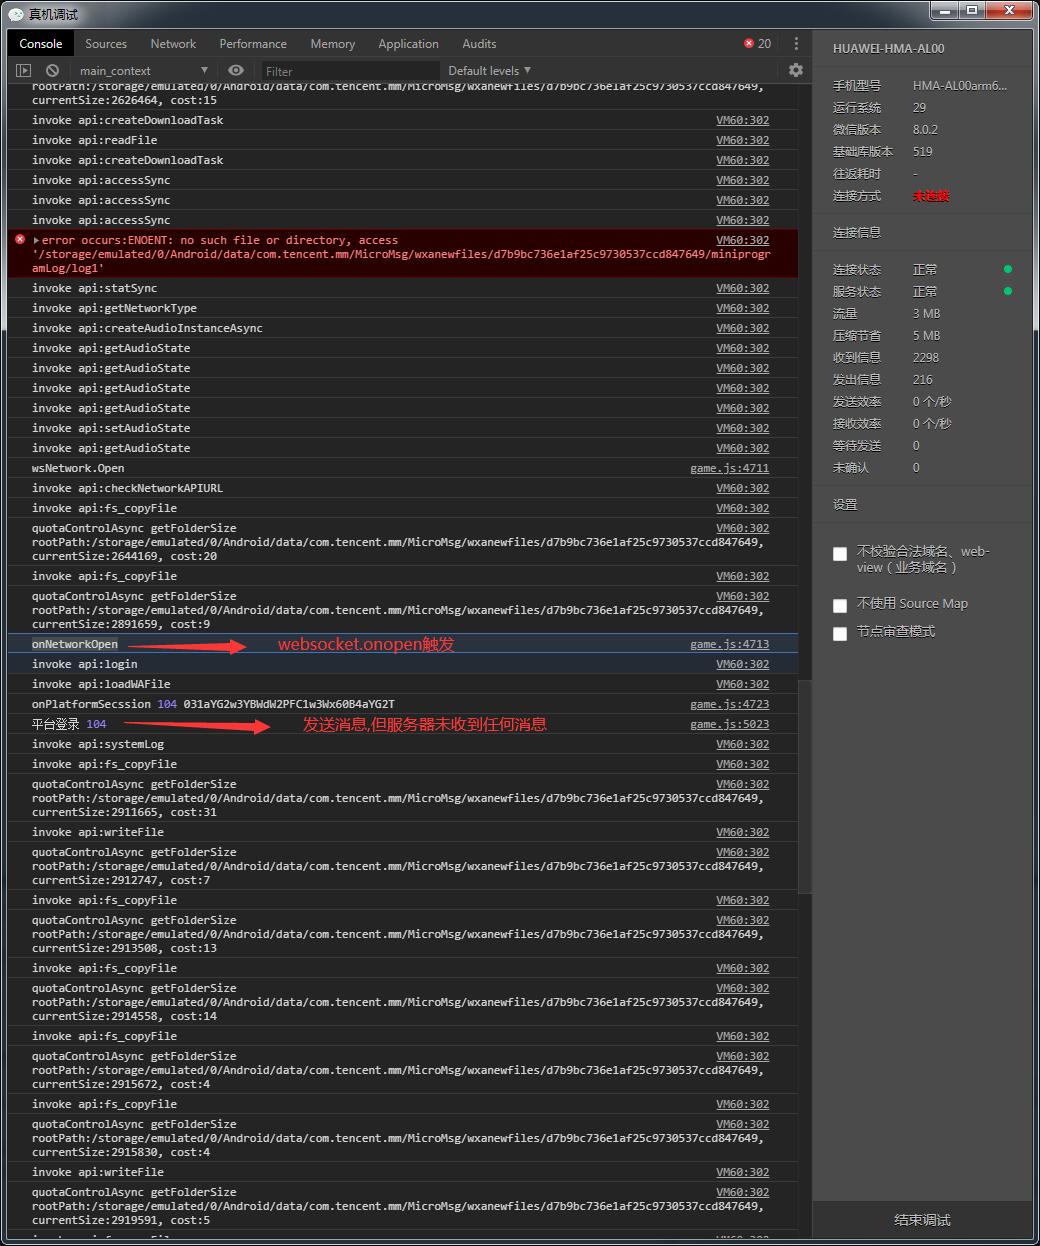Click the 收到信息 value 2298
Image resolution: width=1040 pixels, height=1246 pixels.
pyautogui.click(x=926, y=357)
